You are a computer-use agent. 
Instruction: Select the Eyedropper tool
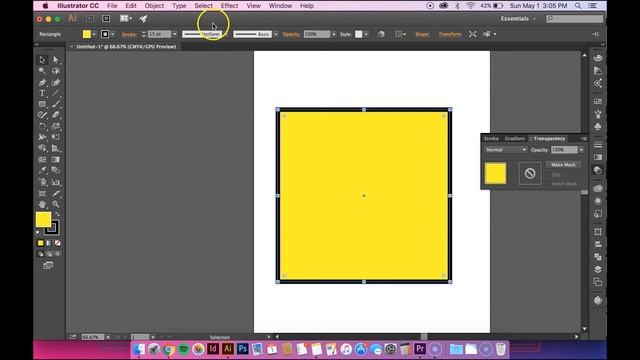42,170
